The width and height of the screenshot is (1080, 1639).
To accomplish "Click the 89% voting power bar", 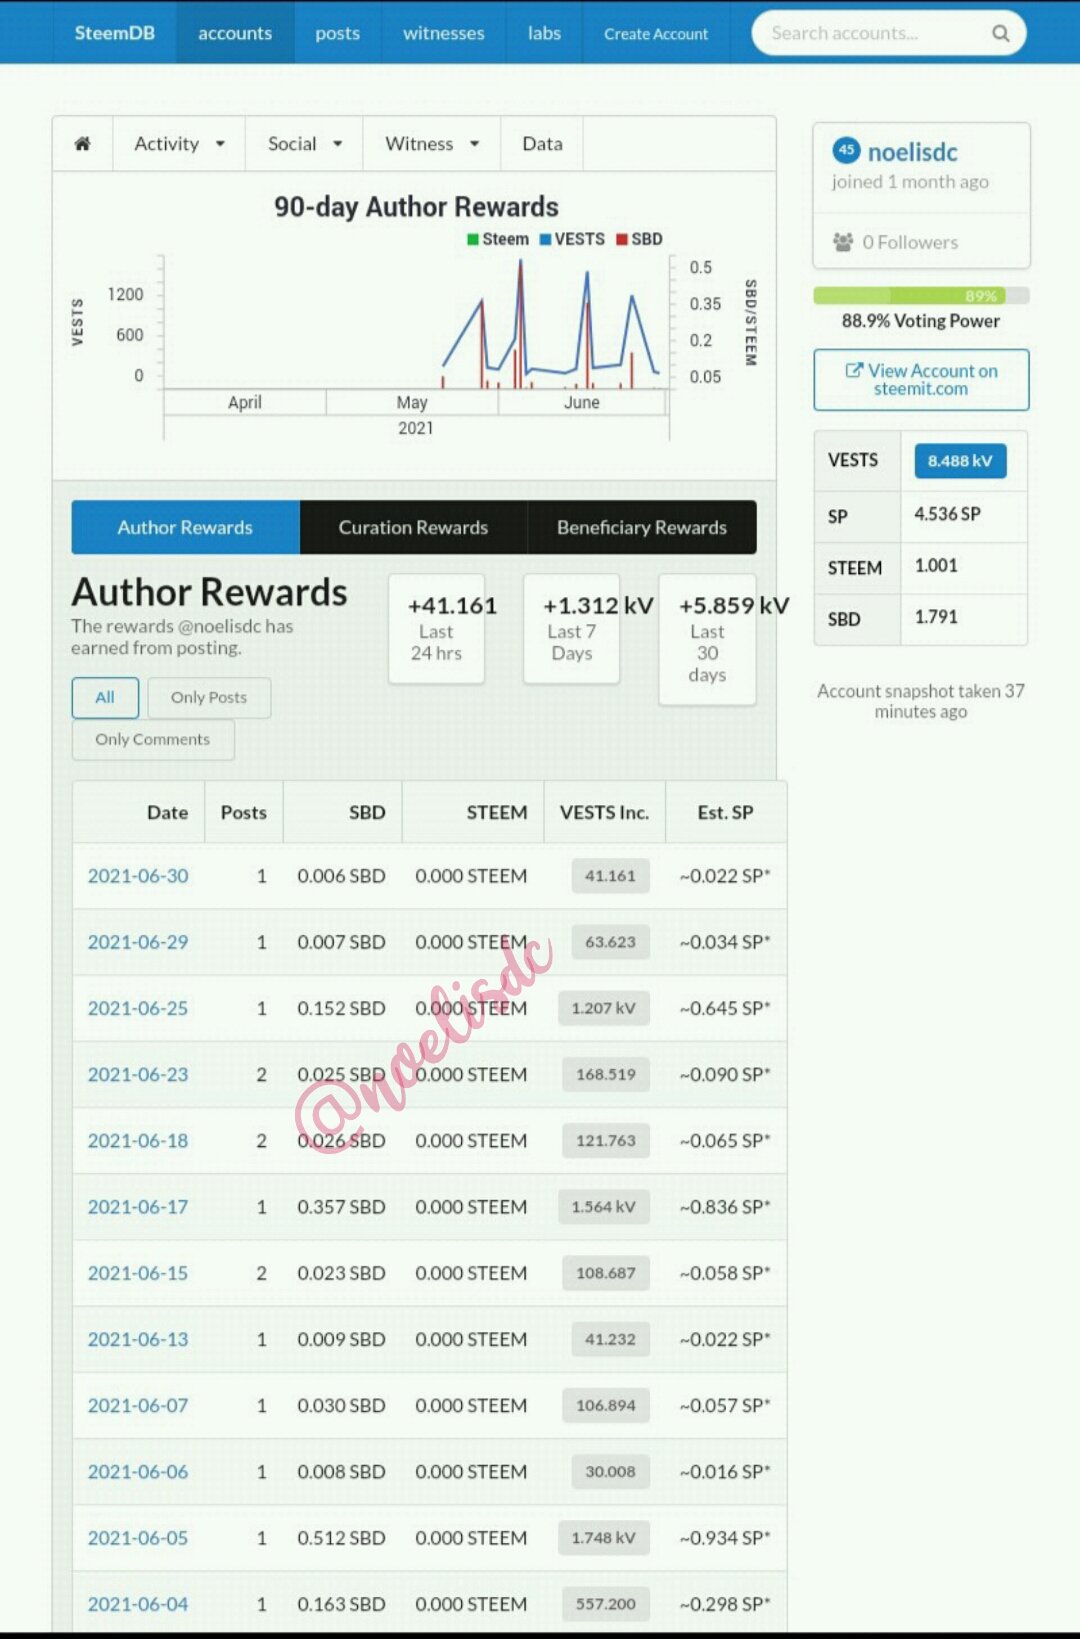I will pos(921,296).
